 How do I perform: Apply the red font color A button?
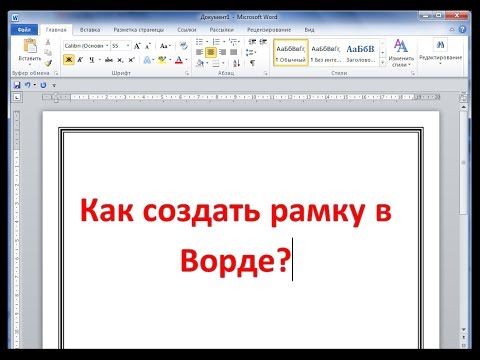(x=179, y=60)
